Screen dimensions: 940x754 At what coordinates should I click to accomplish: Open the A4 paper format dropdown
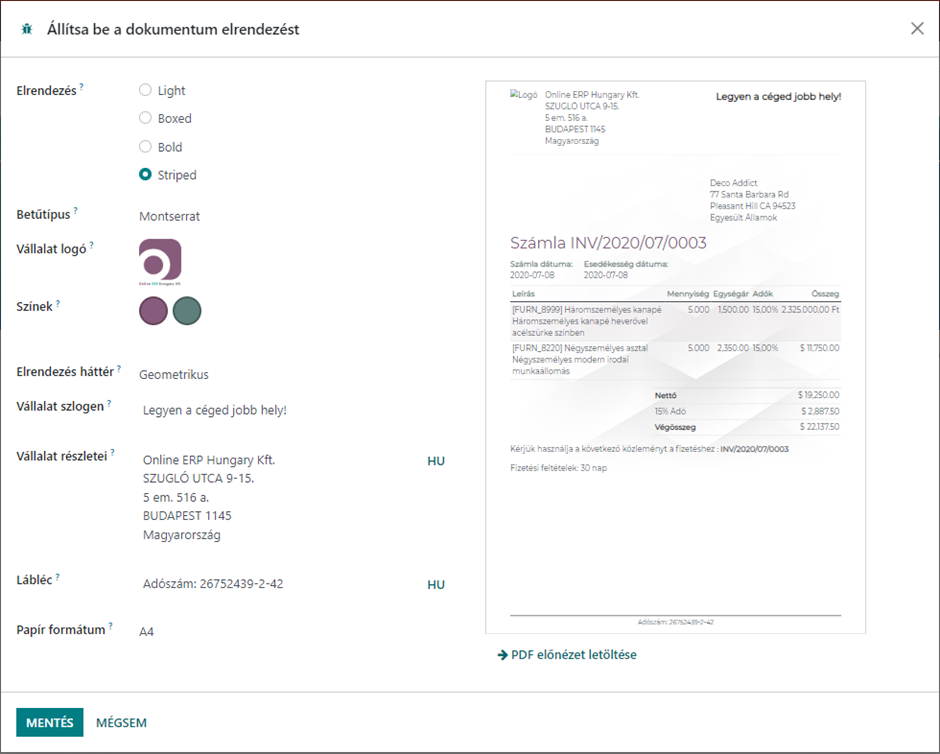point(147,632)
